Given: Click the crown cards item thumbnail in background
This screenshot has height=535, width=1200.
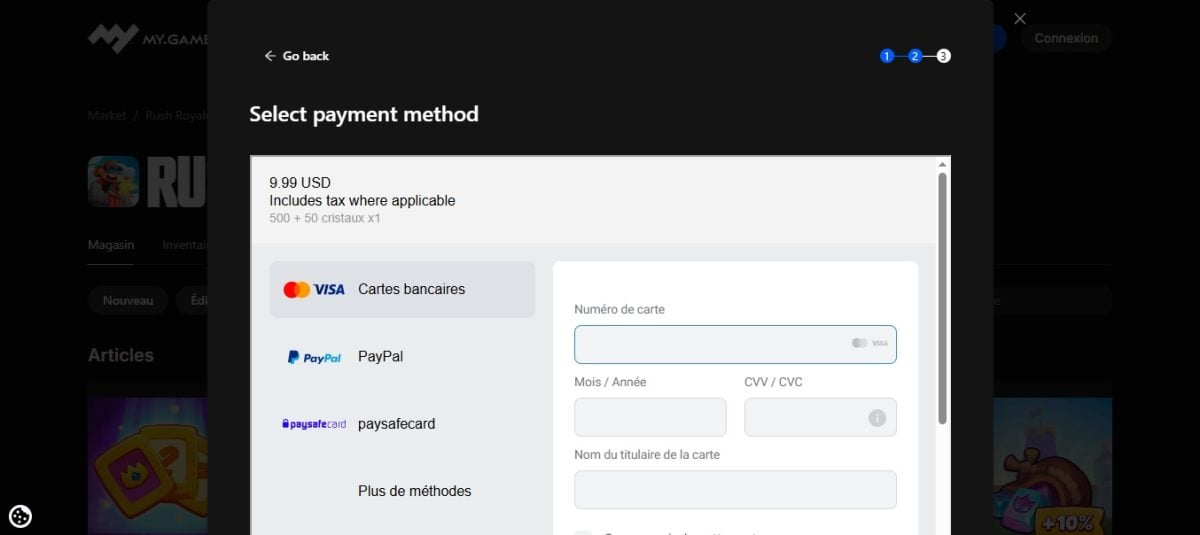Looking at the screenshot, I should 147,466.
